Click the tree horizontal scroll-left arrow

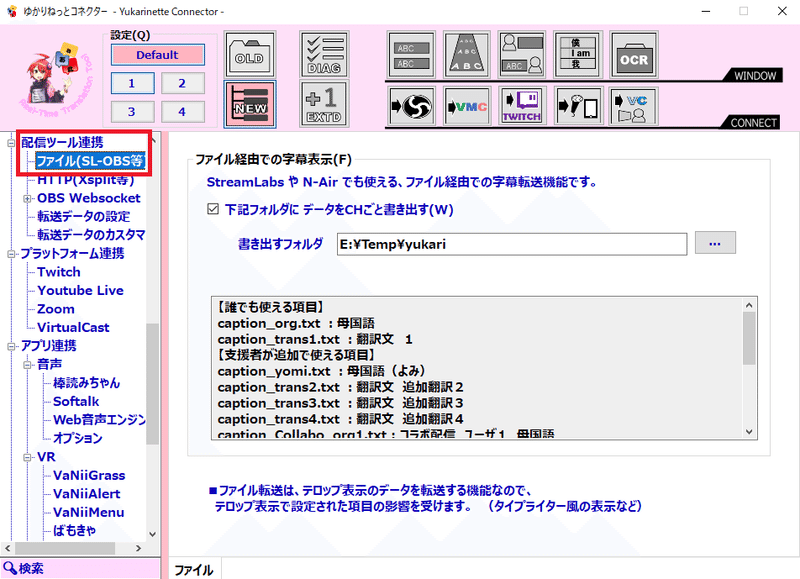[7, 548]
